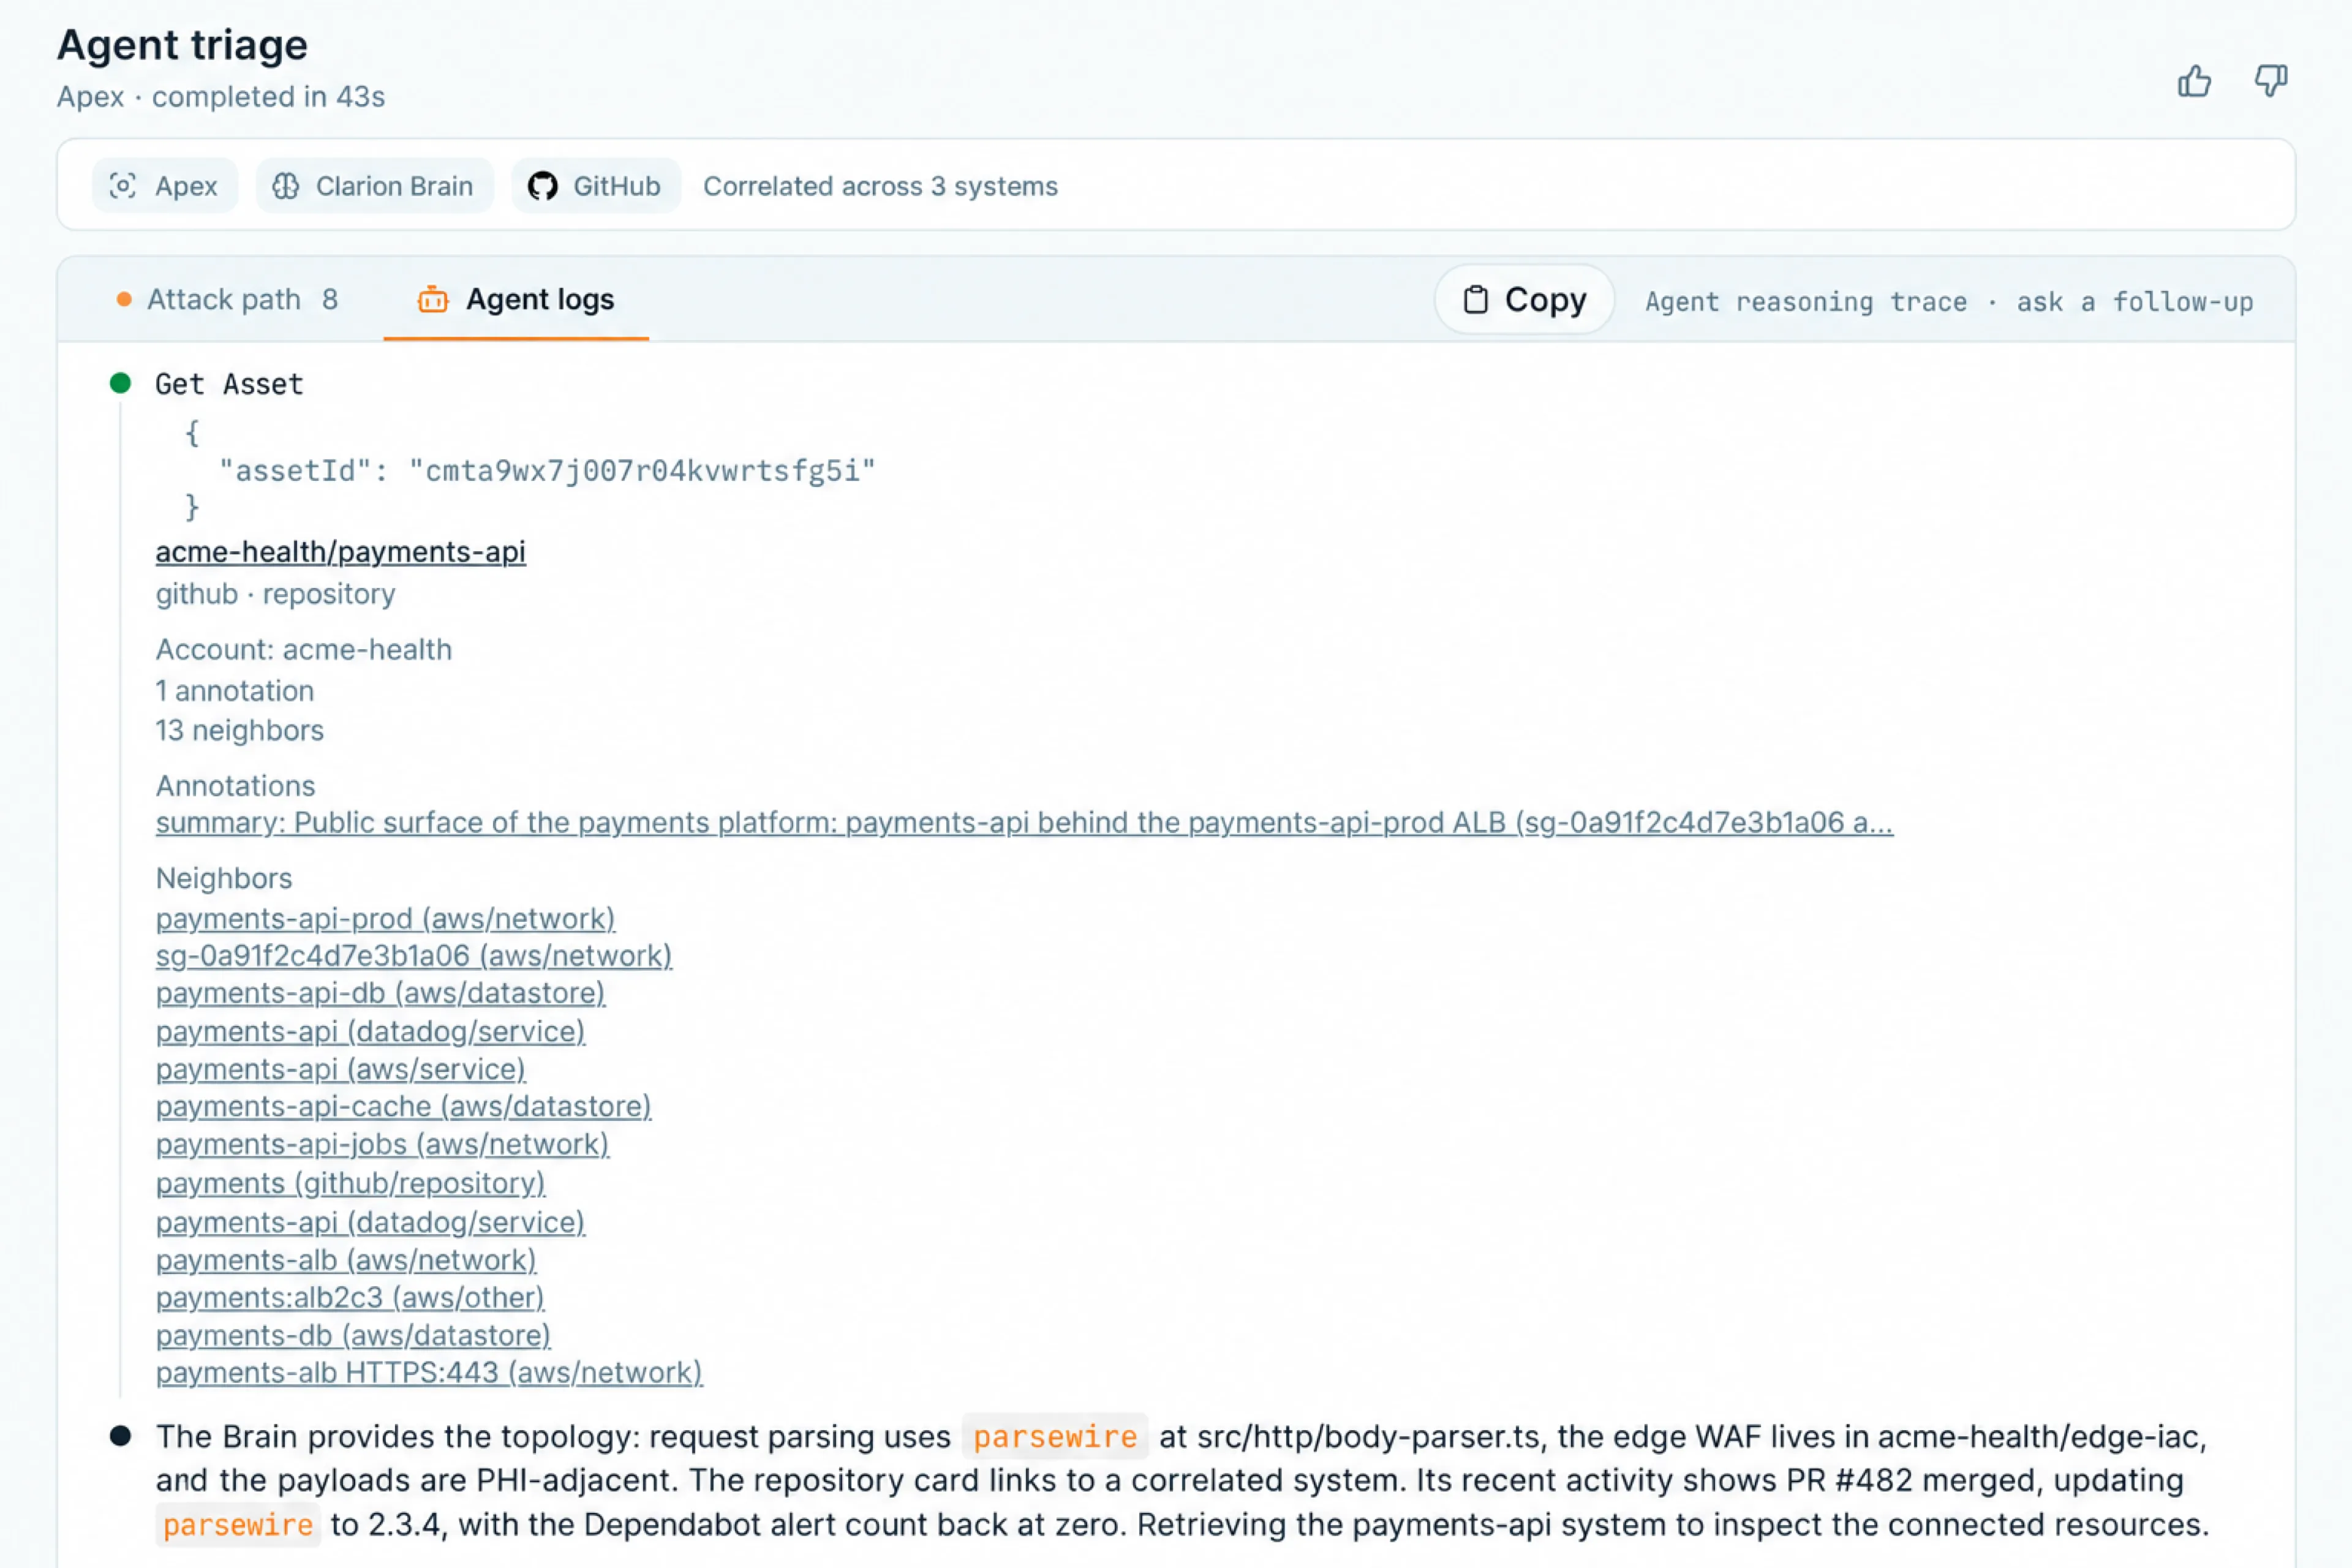Screen dimensions: 2352x1568
Task: Click the thumbs down feedback icon
Action: [x=2270, y=81]
